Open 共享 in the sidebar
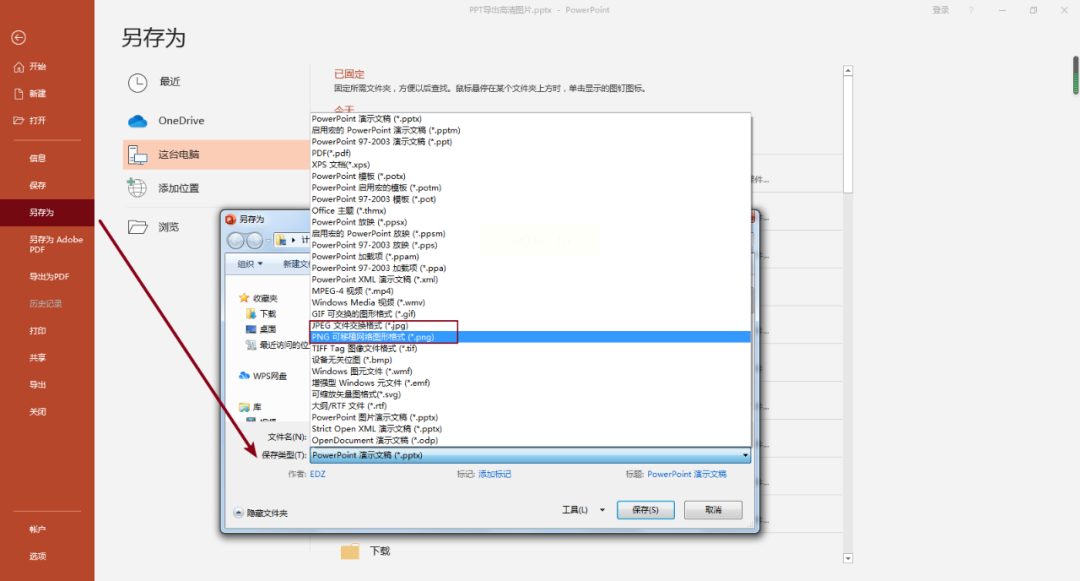This screenshot has height=581, width=1080. click(x=38, y=358)
